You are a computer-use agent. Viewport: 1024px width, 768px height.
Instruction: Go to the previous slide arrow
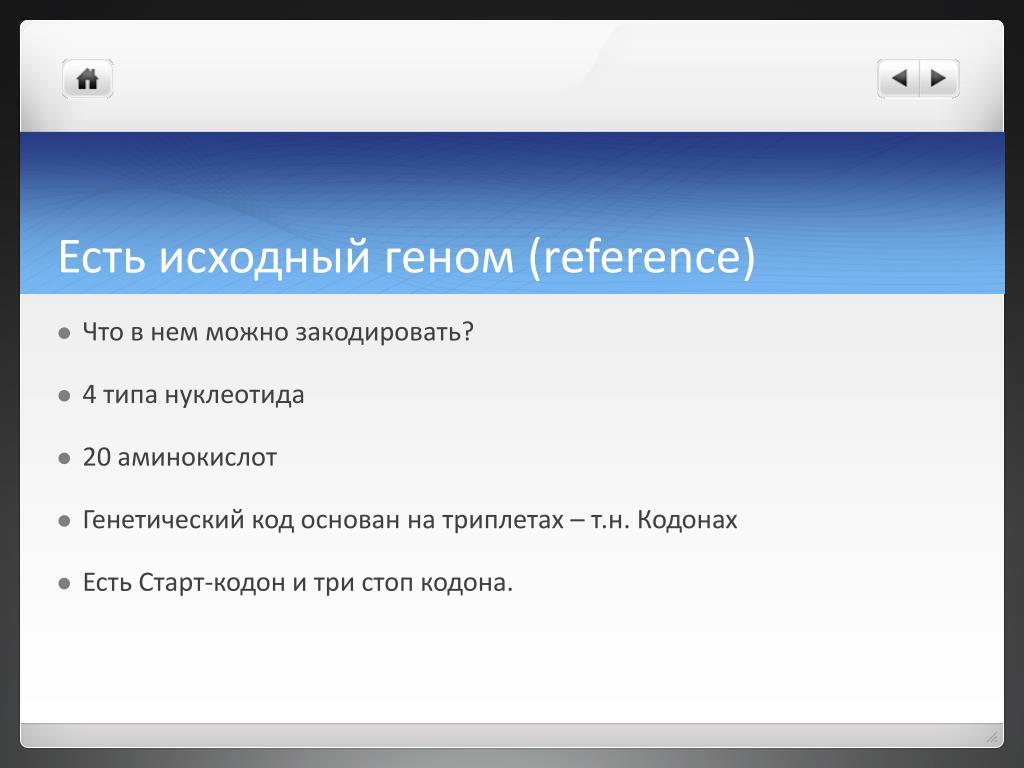click(898, 78)
